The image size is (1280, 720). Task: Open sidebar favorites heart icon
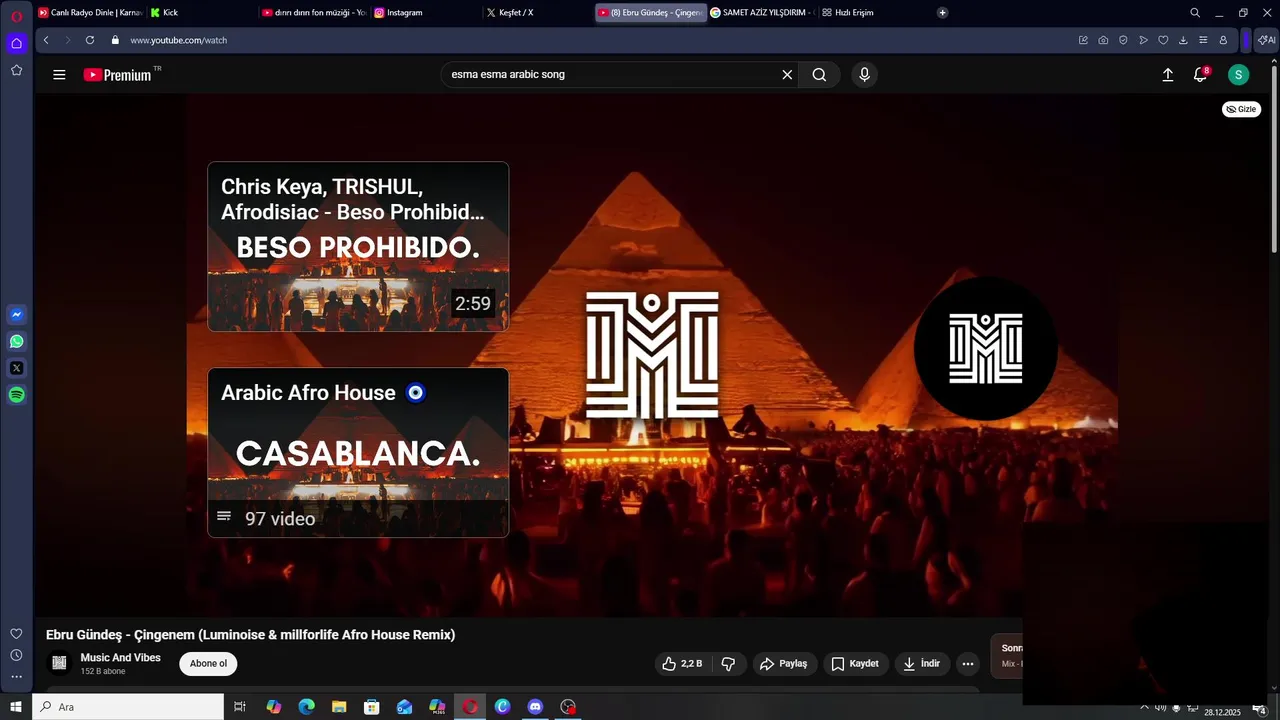click(x=16, y=634)
